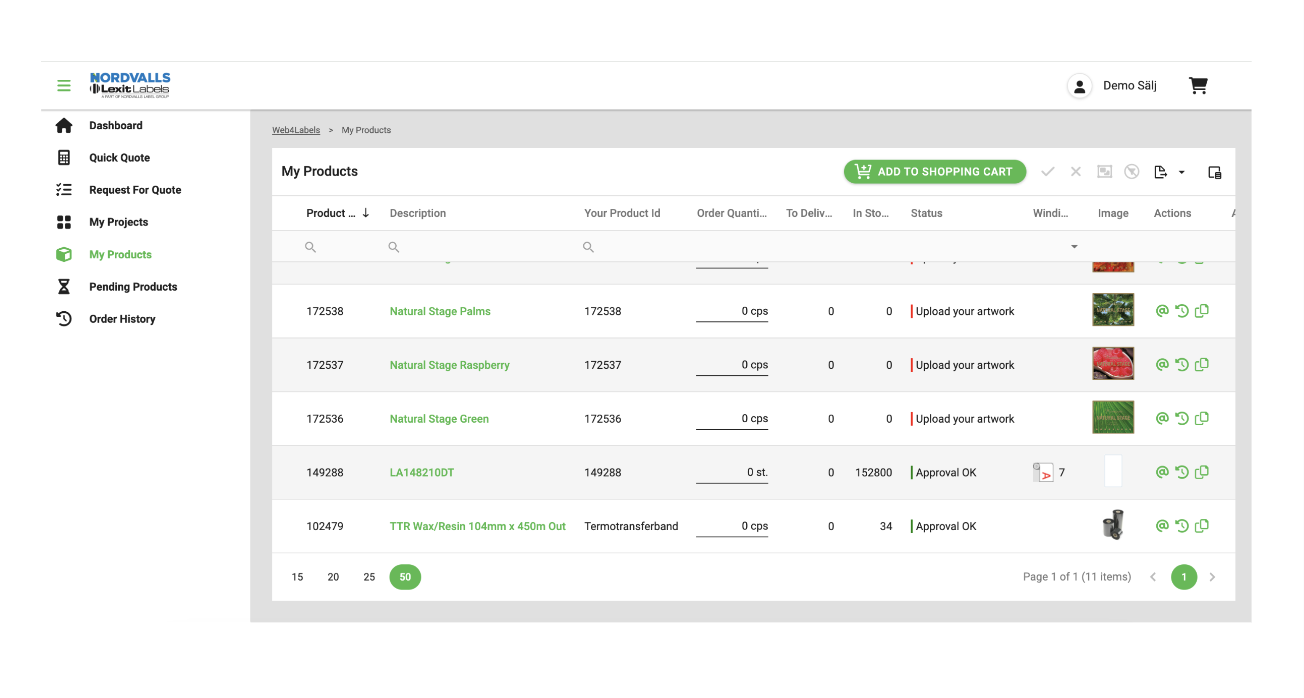1304x698 pixels.
Task: Open the PDF icon in LA148210DT row
Action: point(1043,472)
